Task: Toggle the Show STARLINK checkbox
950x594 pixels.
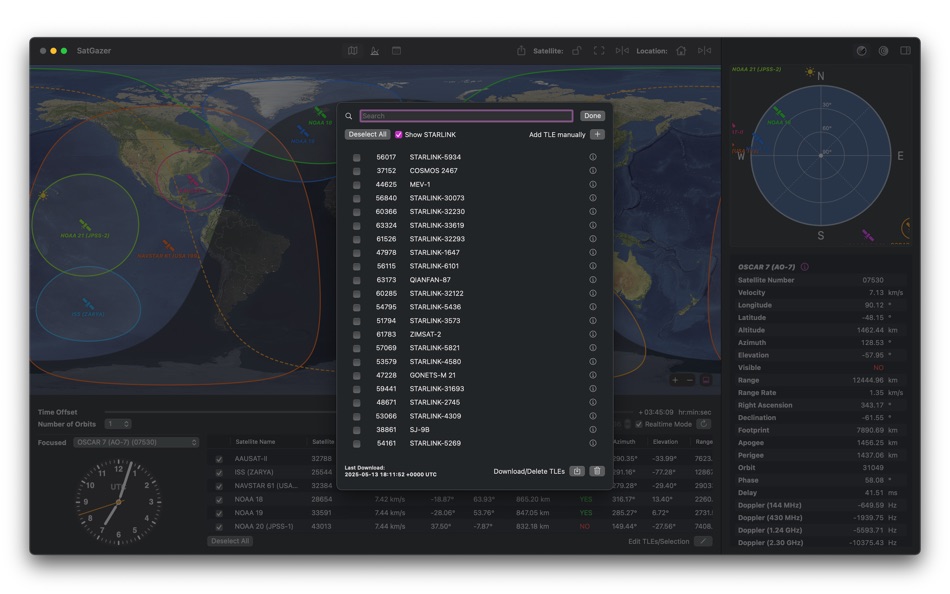Action: coord(399,135)
